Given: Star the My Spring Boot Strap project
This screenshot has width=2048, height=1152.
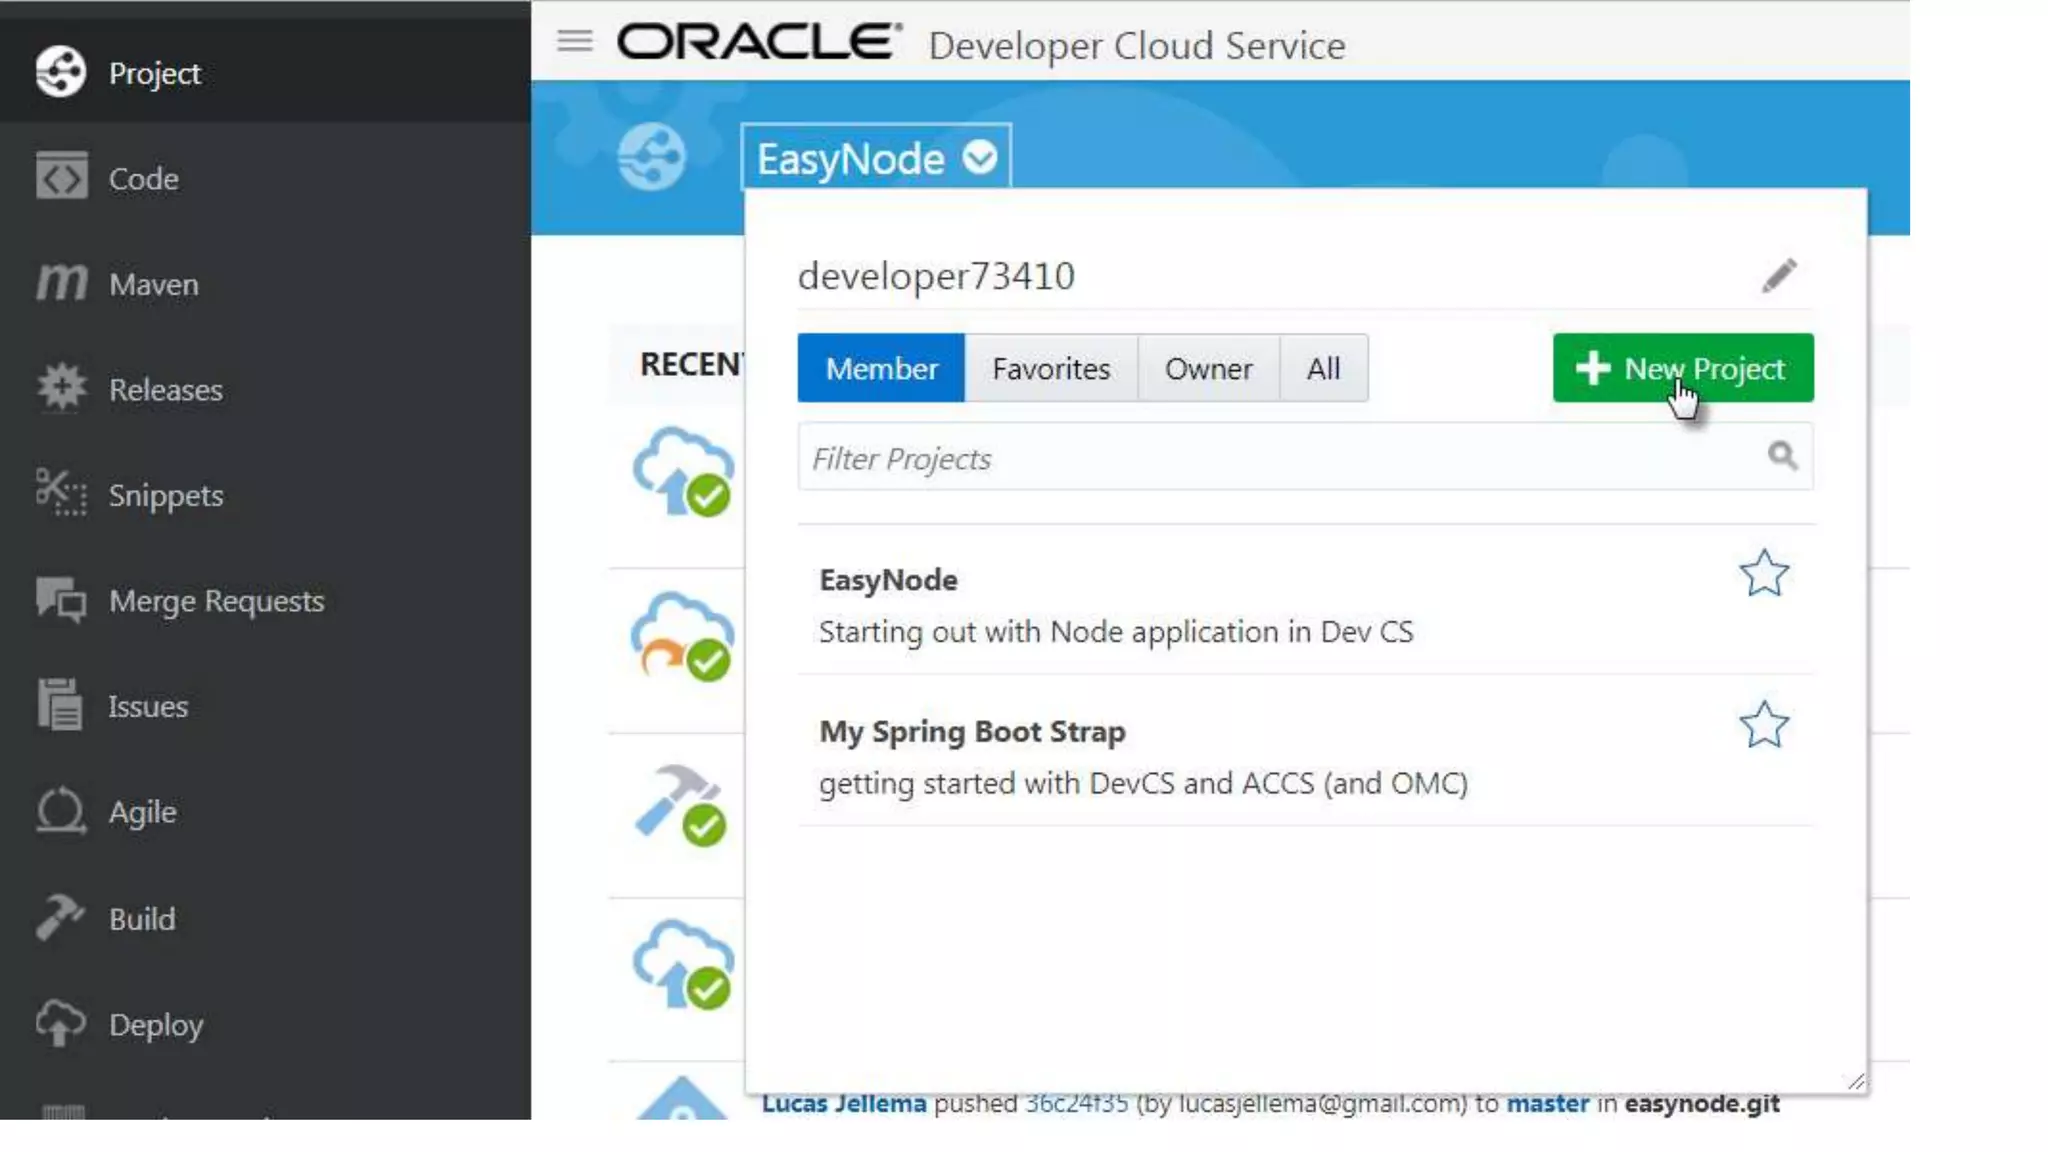Looking at the screenshot, I should [1763, 725].
